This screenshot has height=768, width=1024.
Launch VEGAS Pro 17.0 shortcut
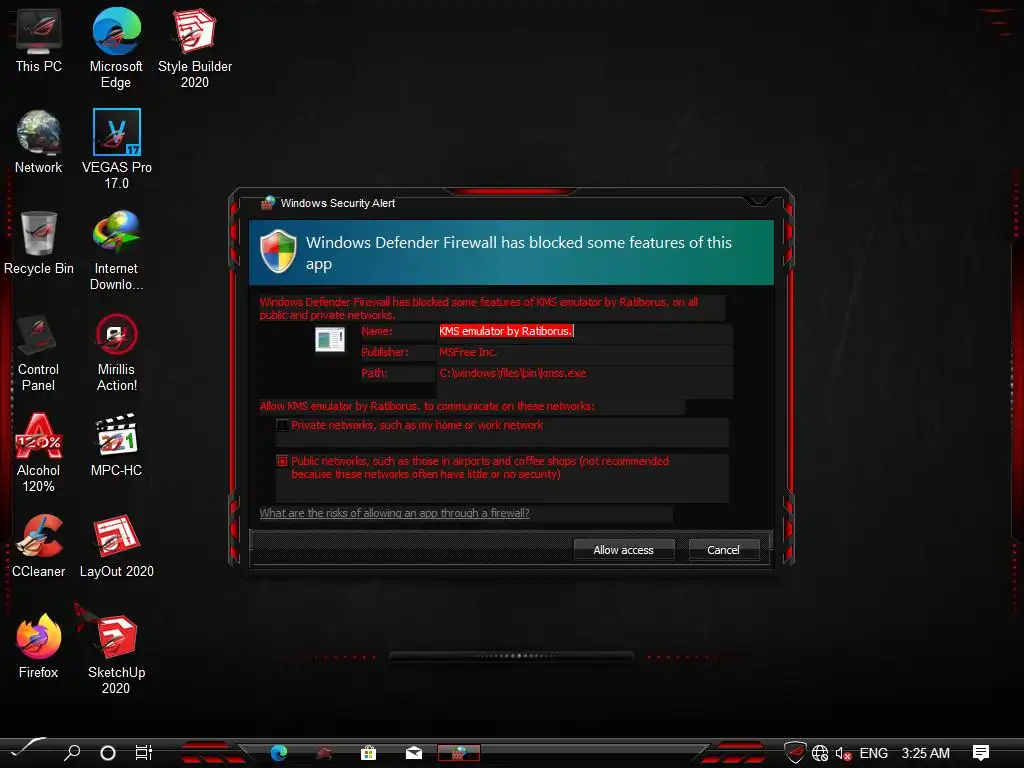click(x=116, y=149)
